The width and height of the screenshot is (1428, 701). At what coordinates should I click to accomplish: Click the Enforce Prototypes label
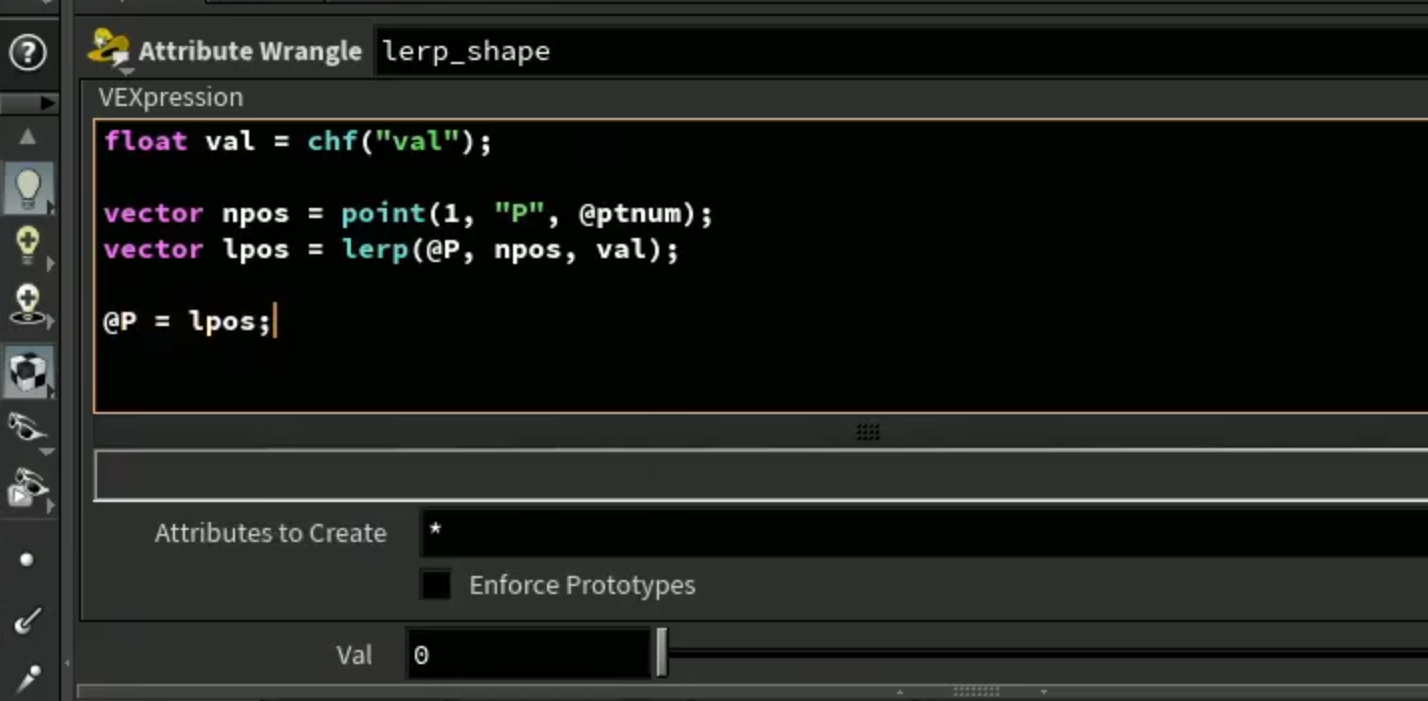pos(582,585)
